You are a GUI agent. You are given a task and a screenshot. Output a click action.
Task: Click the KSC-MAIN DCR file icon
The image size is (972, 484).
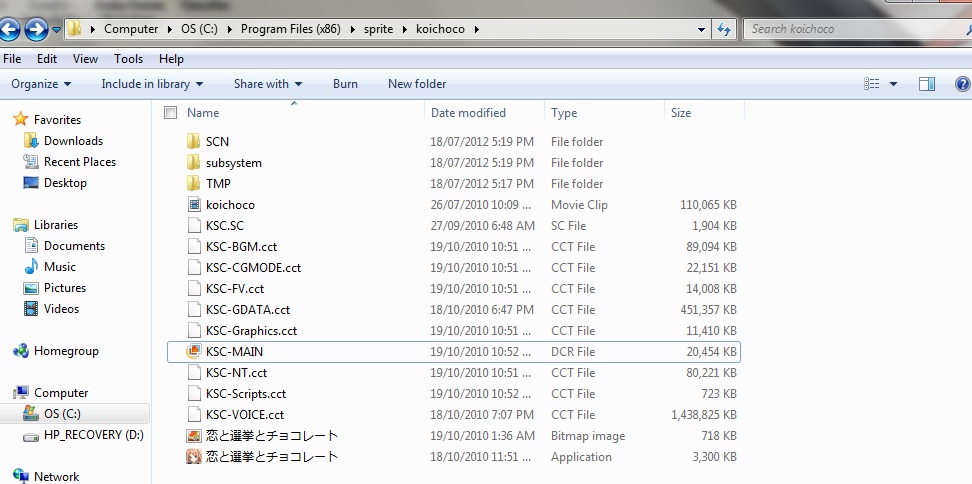point(194,352)
